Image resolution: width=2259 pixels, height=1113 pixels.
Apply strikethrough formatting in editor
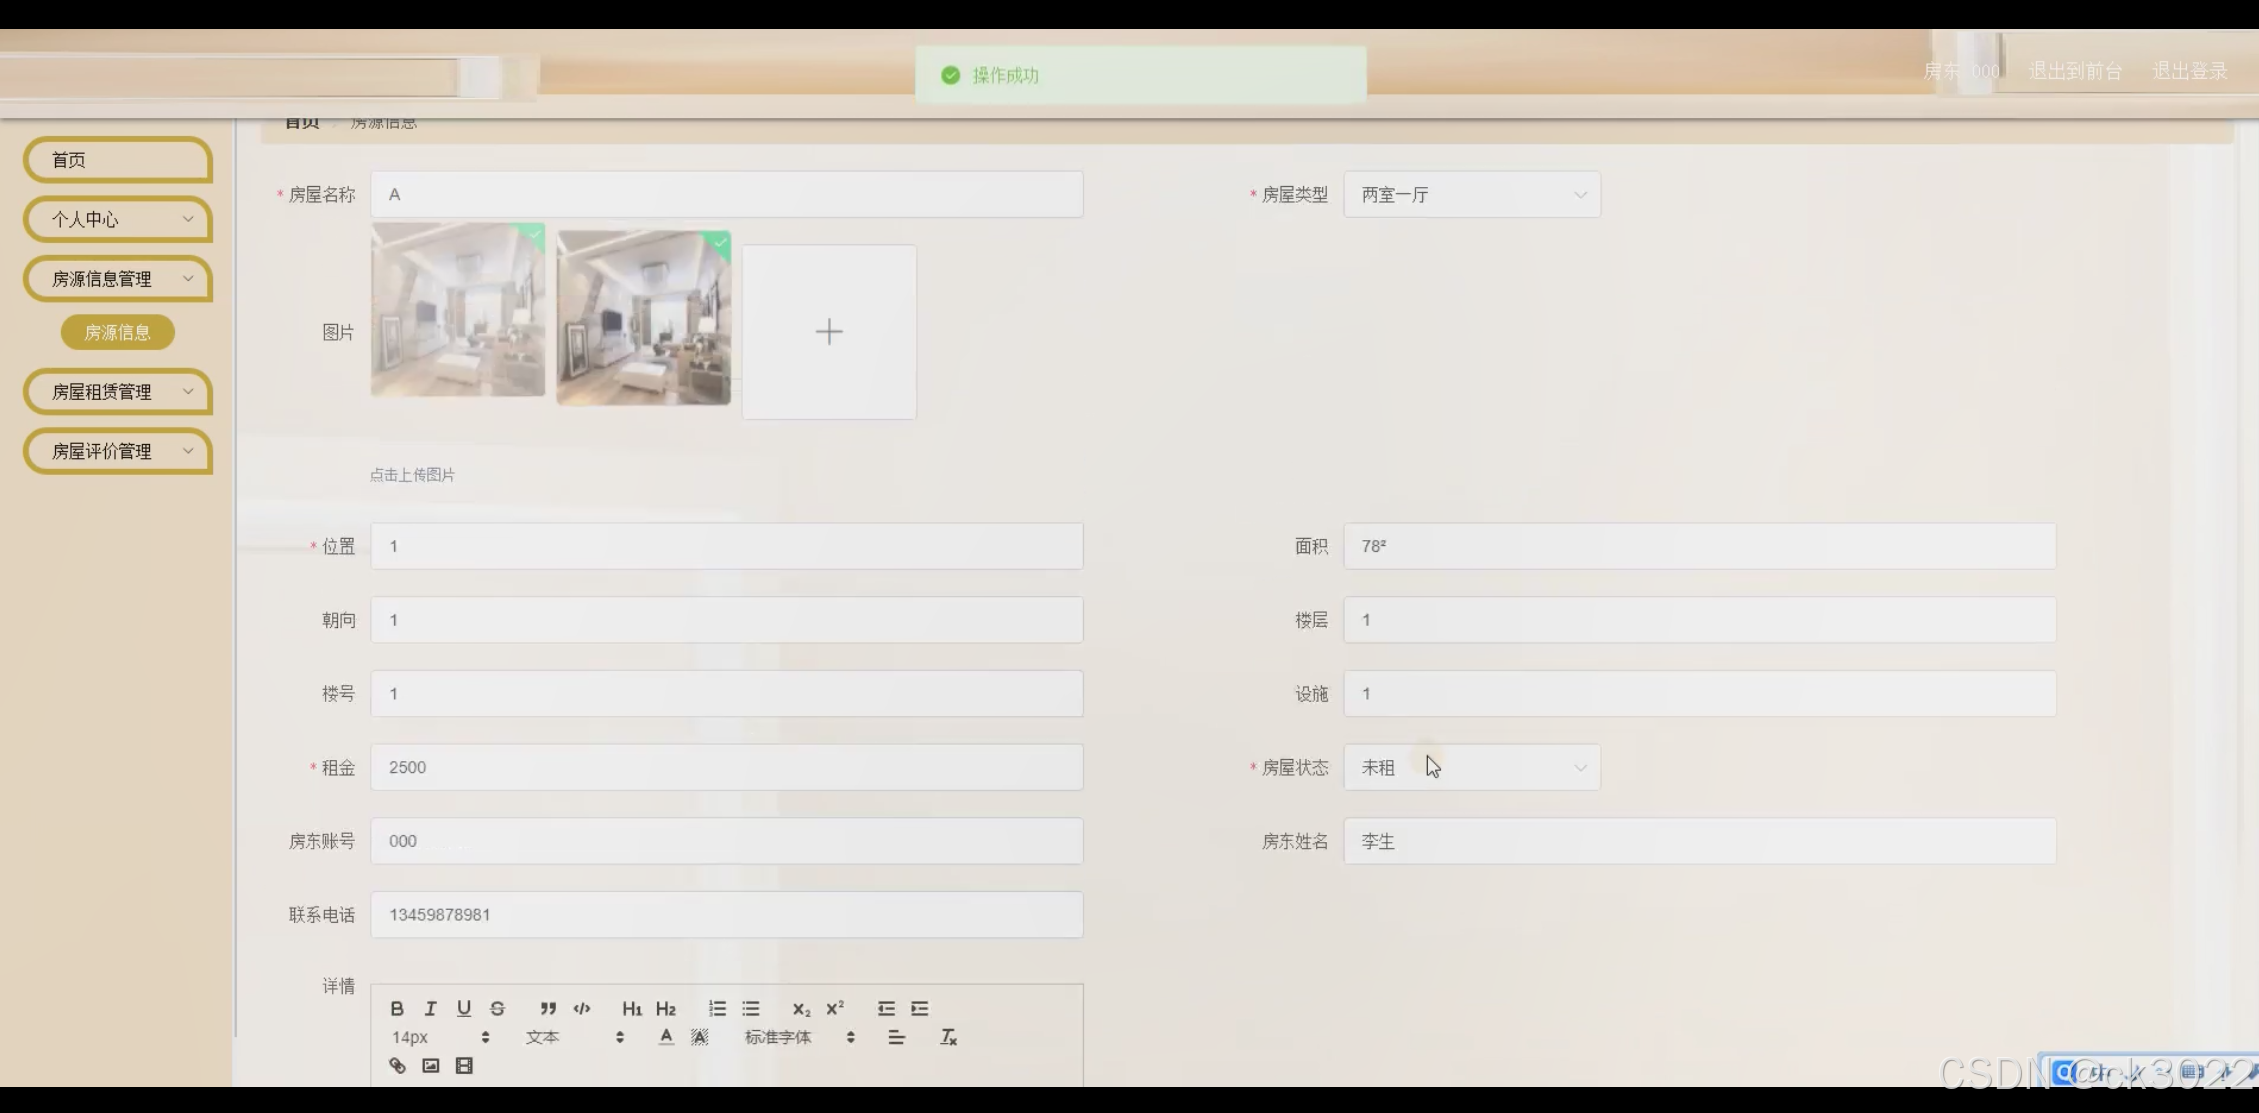click(x=497, y=1008)
